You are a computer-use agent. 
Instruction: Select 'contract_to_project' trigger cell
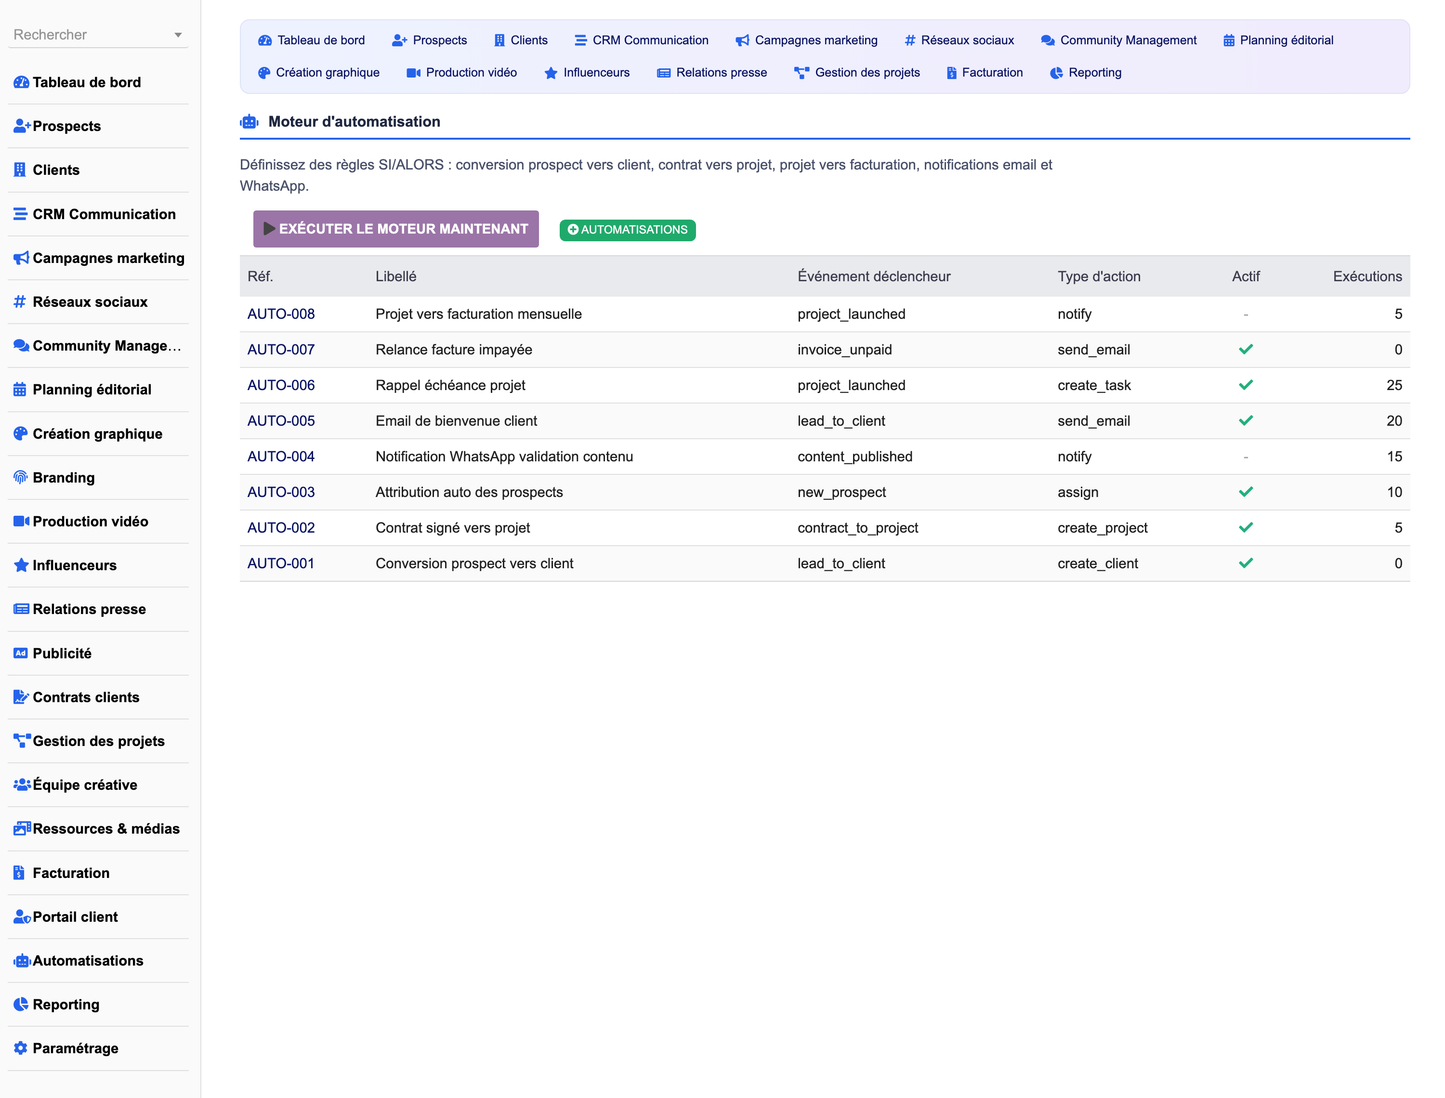point(858,528)
